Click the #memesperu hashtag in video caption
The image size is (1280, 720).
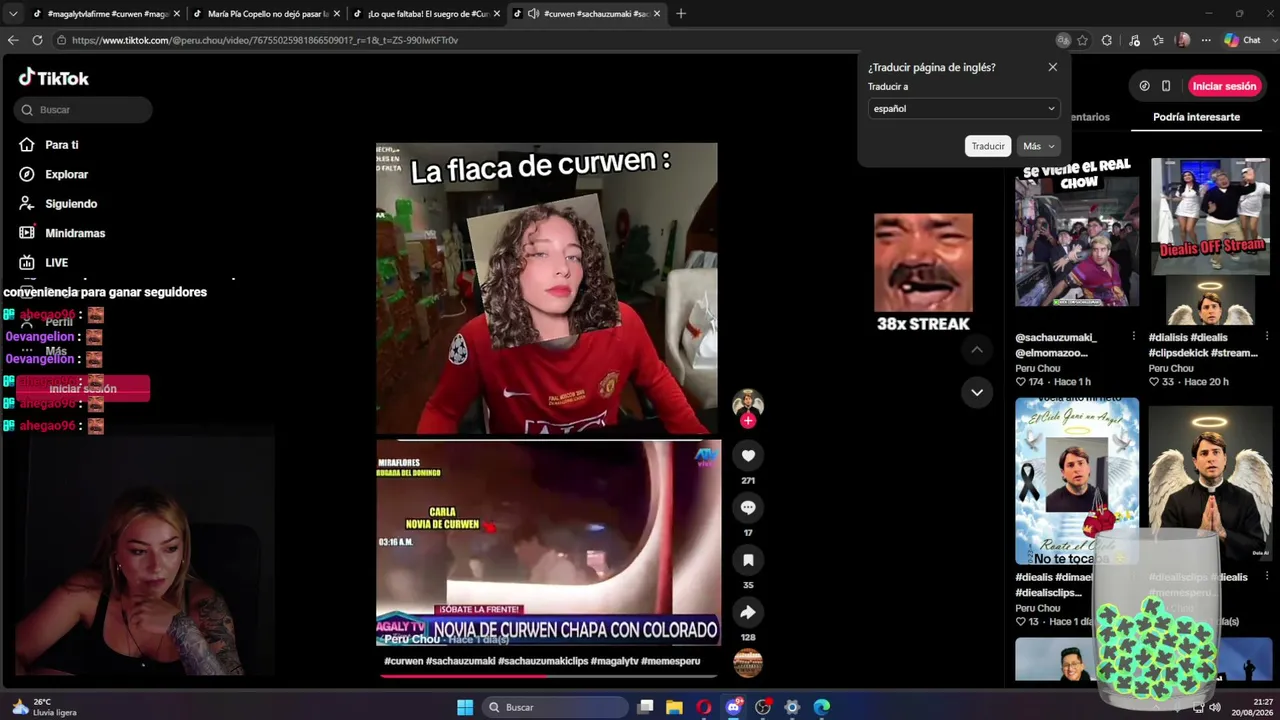click(x=671, y=661)
